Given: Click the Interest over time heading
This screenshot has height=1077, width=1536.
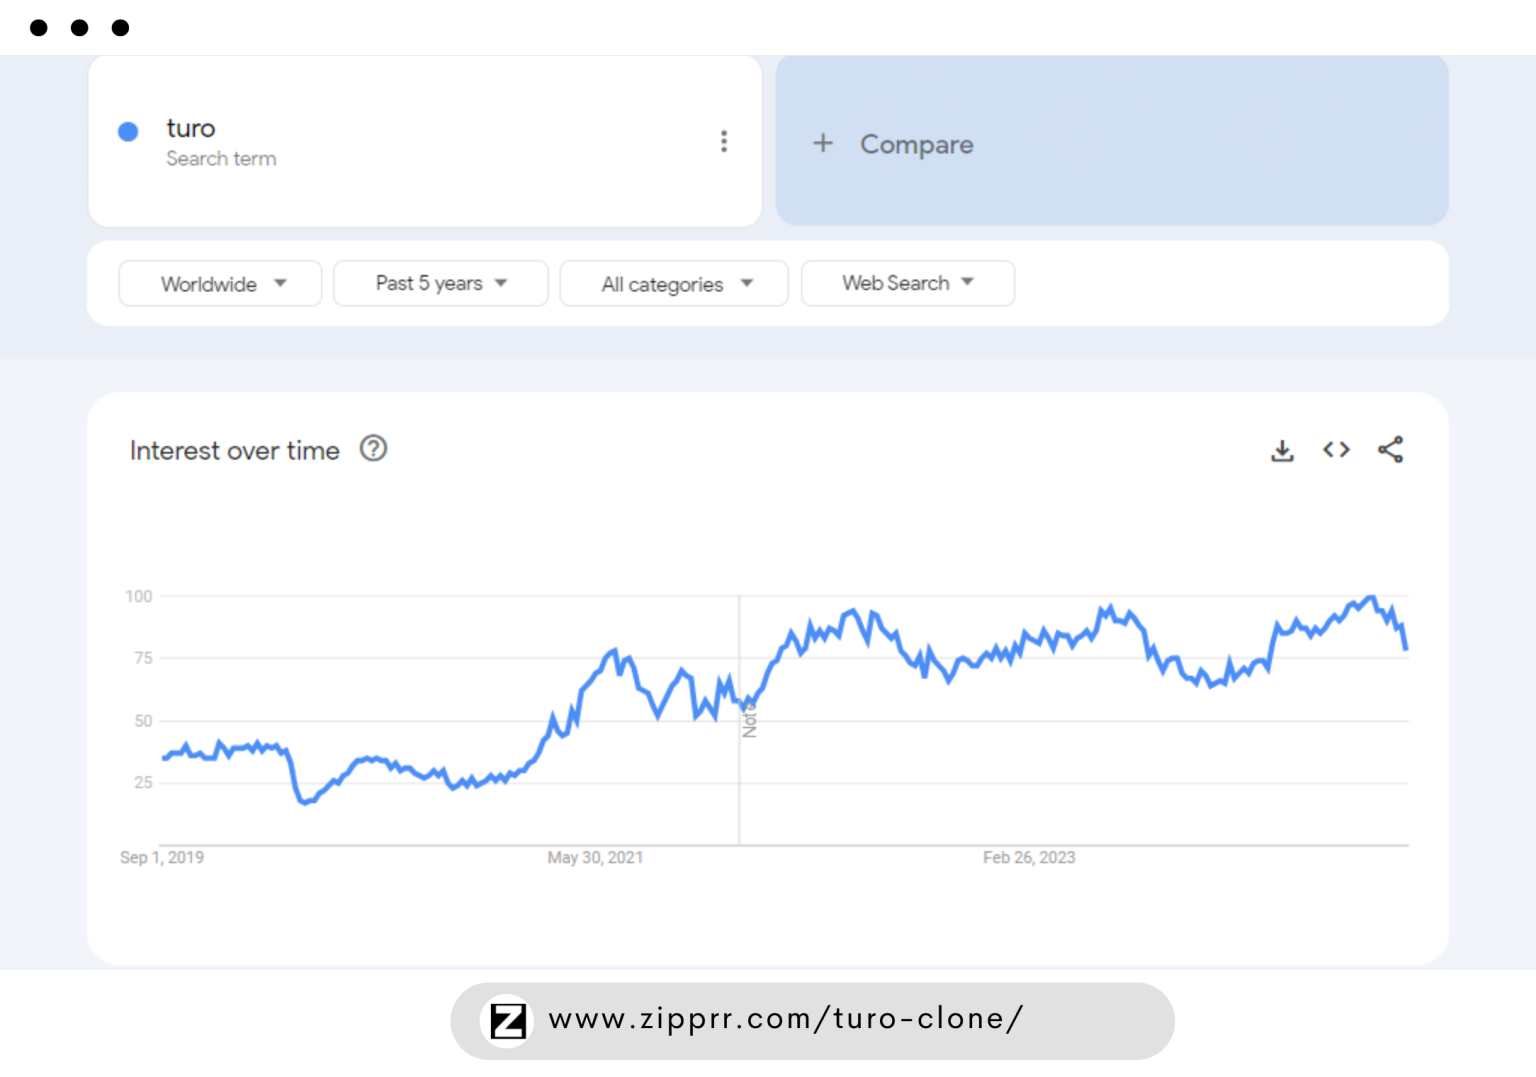Looking at the screenshot, I should point(235,451).
